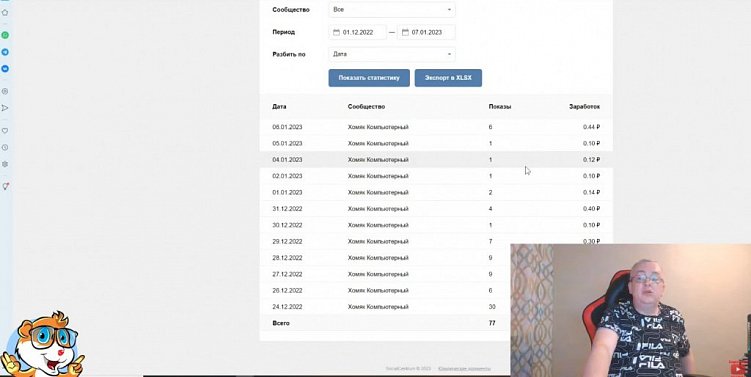
Task: Open the home page icon in the sidebar
Action: pos(5,12)
